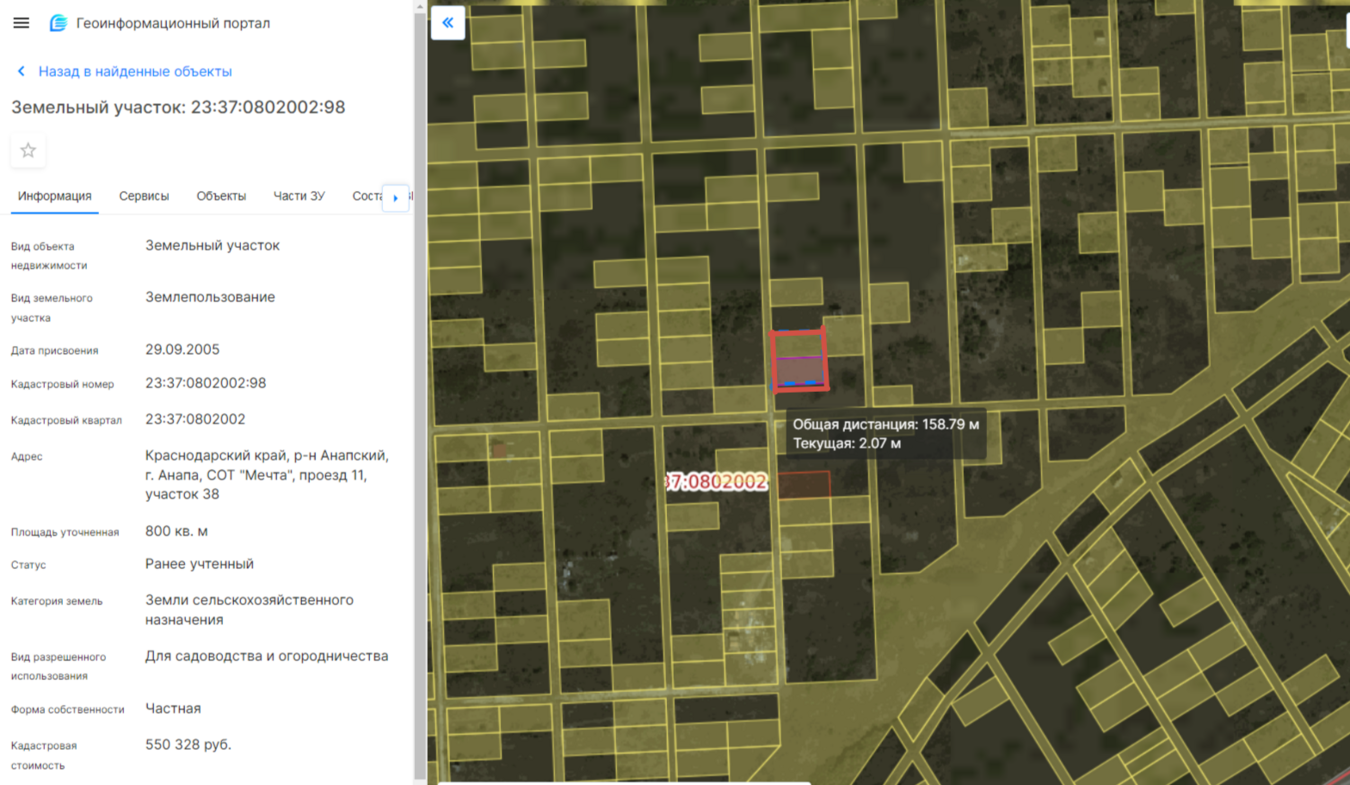Open the hamburger main menu

coord(21,23)
